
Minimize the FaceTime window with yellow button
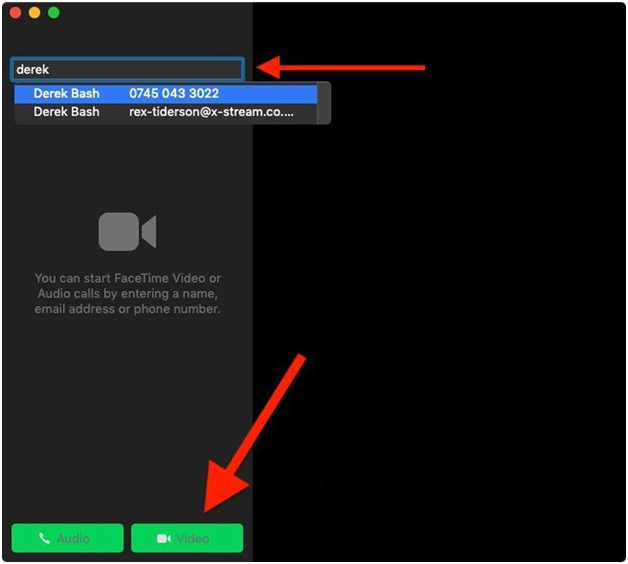point(34,13)
